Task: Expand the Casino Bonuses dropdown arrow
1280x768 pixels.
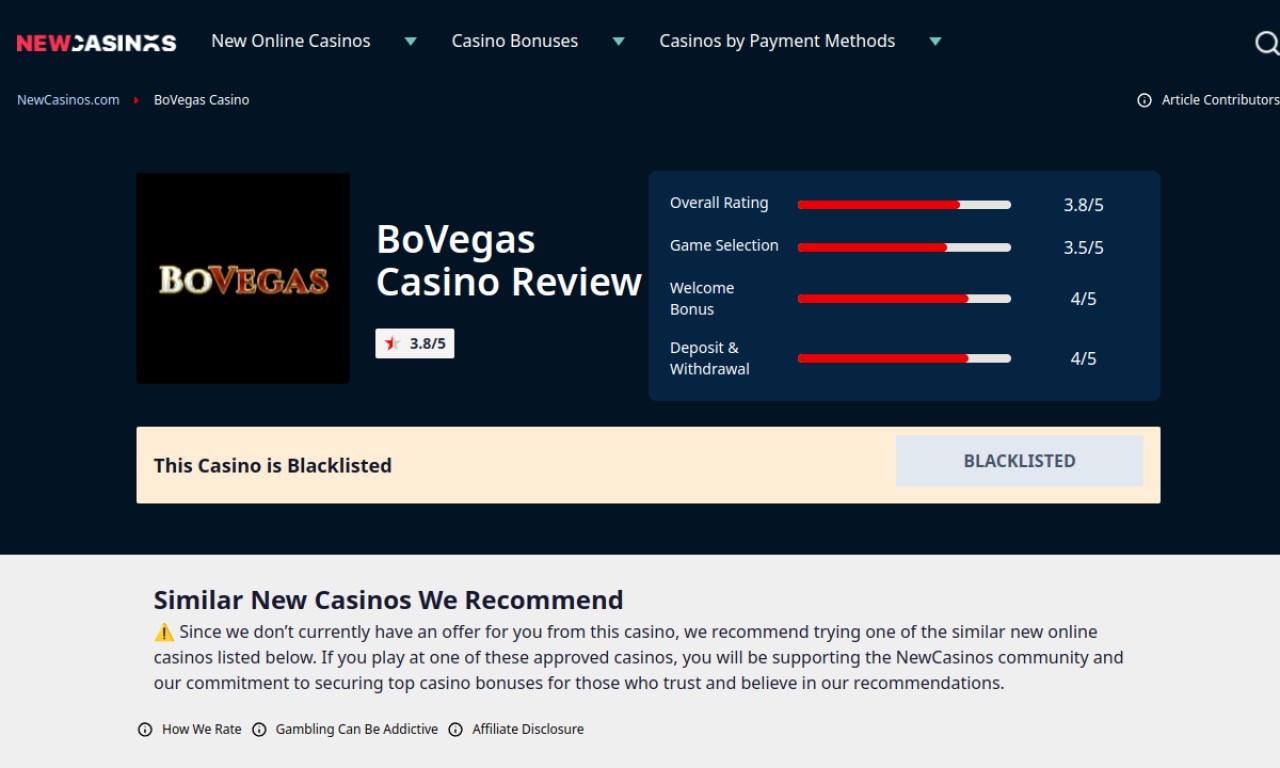Action: (x=618, y=41)
